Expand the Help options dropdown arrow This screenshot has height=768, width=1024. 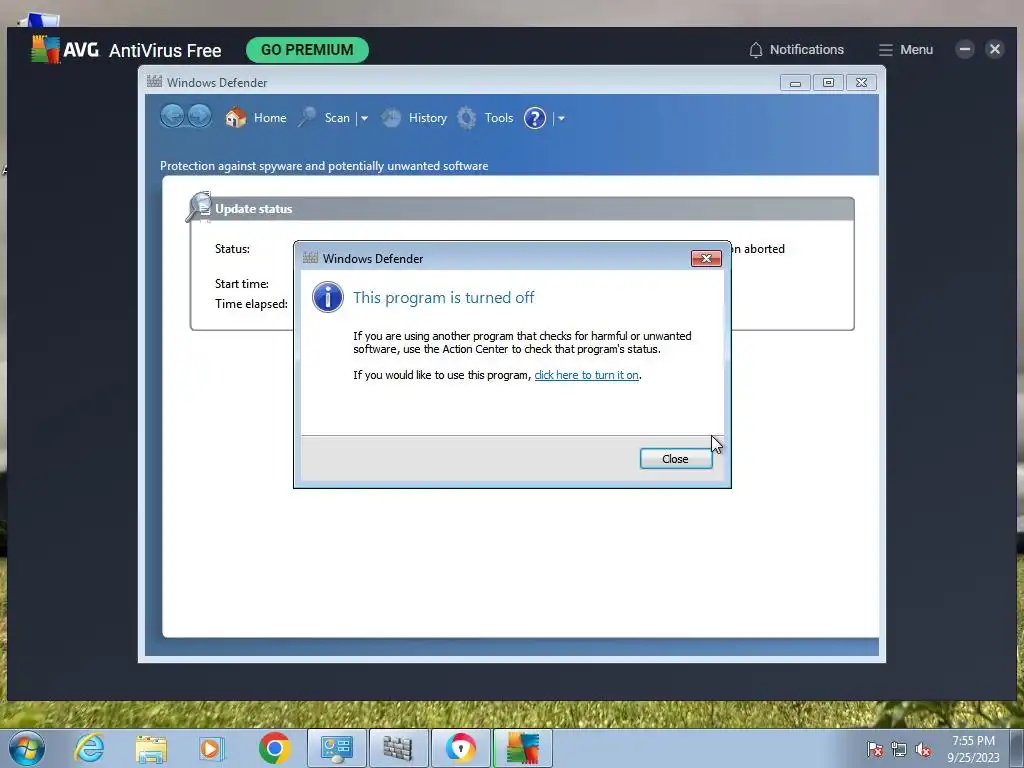tap(561, 119)
